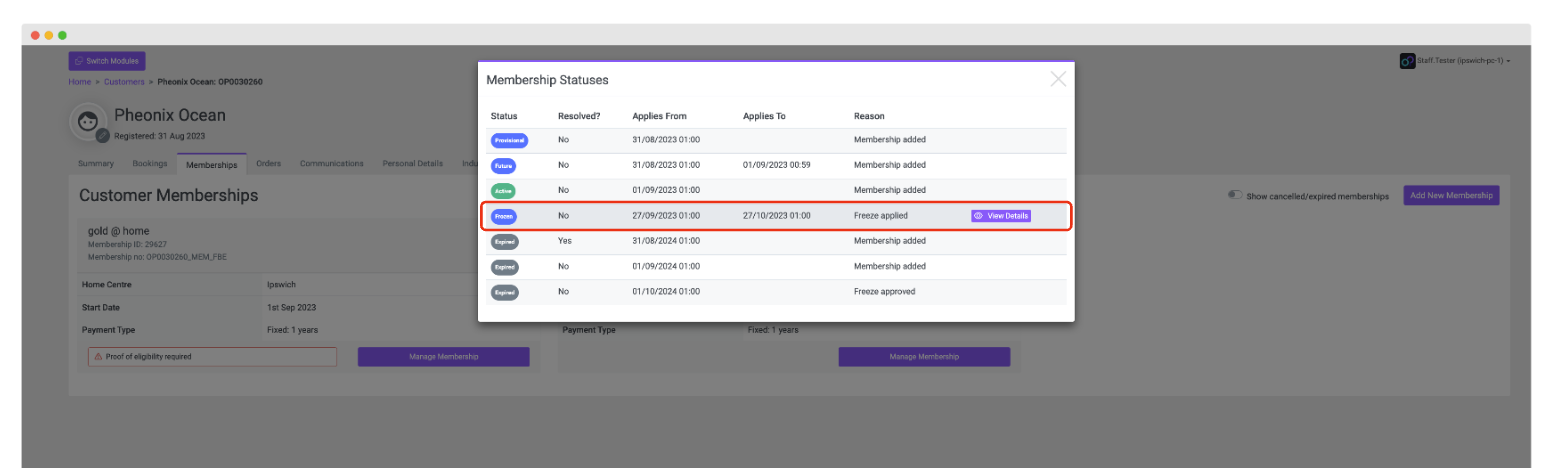
Task: Go to the Home breadcrumb link
Action: [79, 81]
